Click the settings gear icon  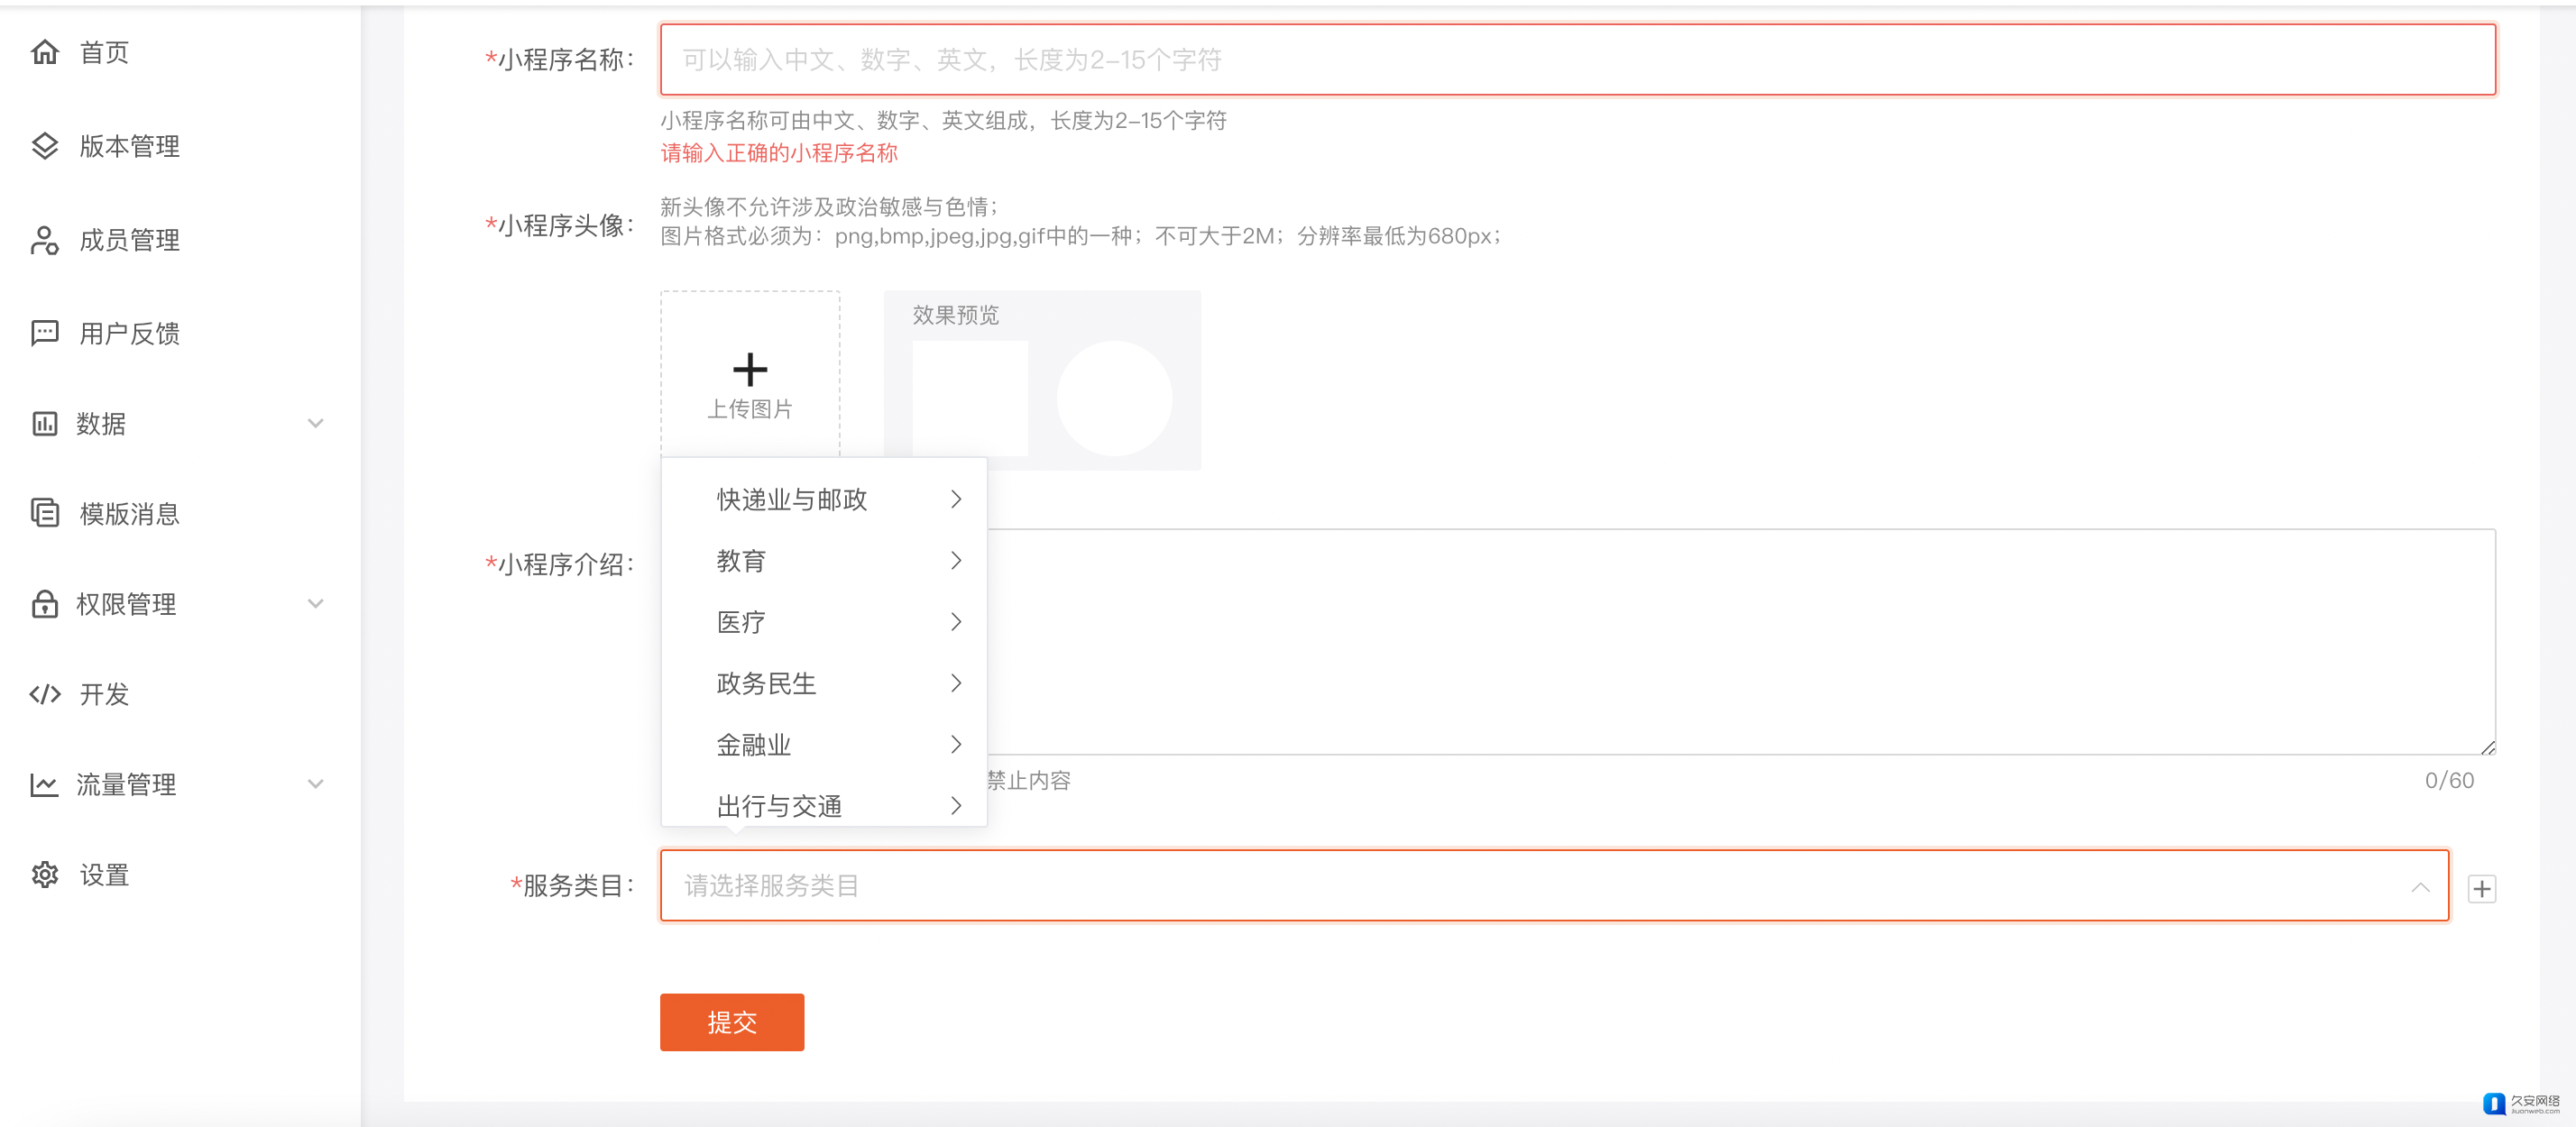pyautogui.click(x=45, y=875)
